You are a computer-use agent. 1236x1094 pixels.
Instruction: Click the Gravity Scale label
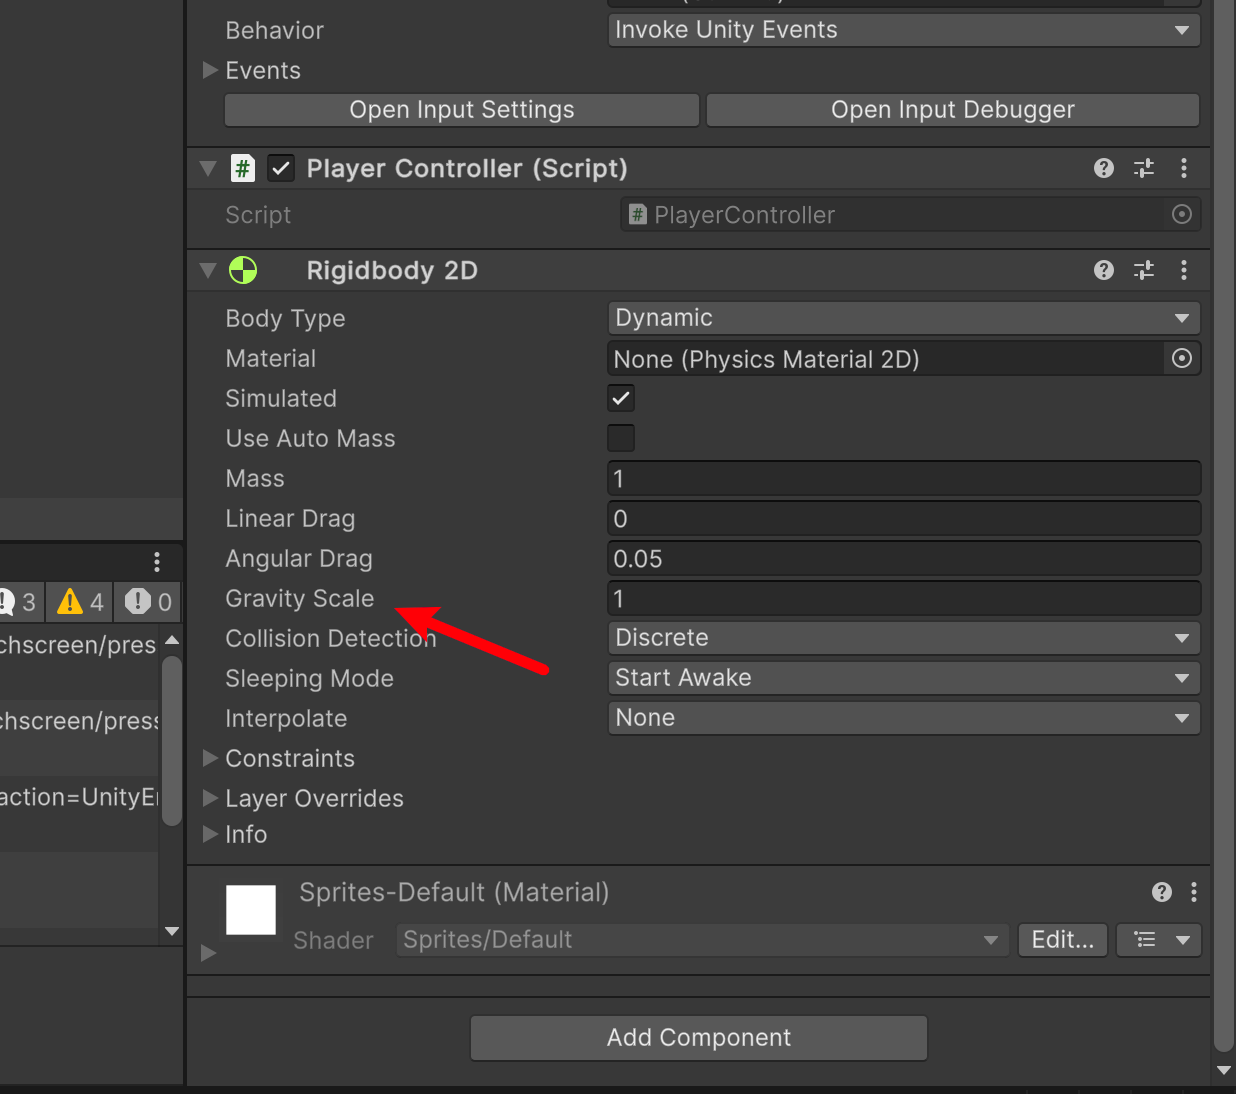pyautogui.click(x=300, y=598)
